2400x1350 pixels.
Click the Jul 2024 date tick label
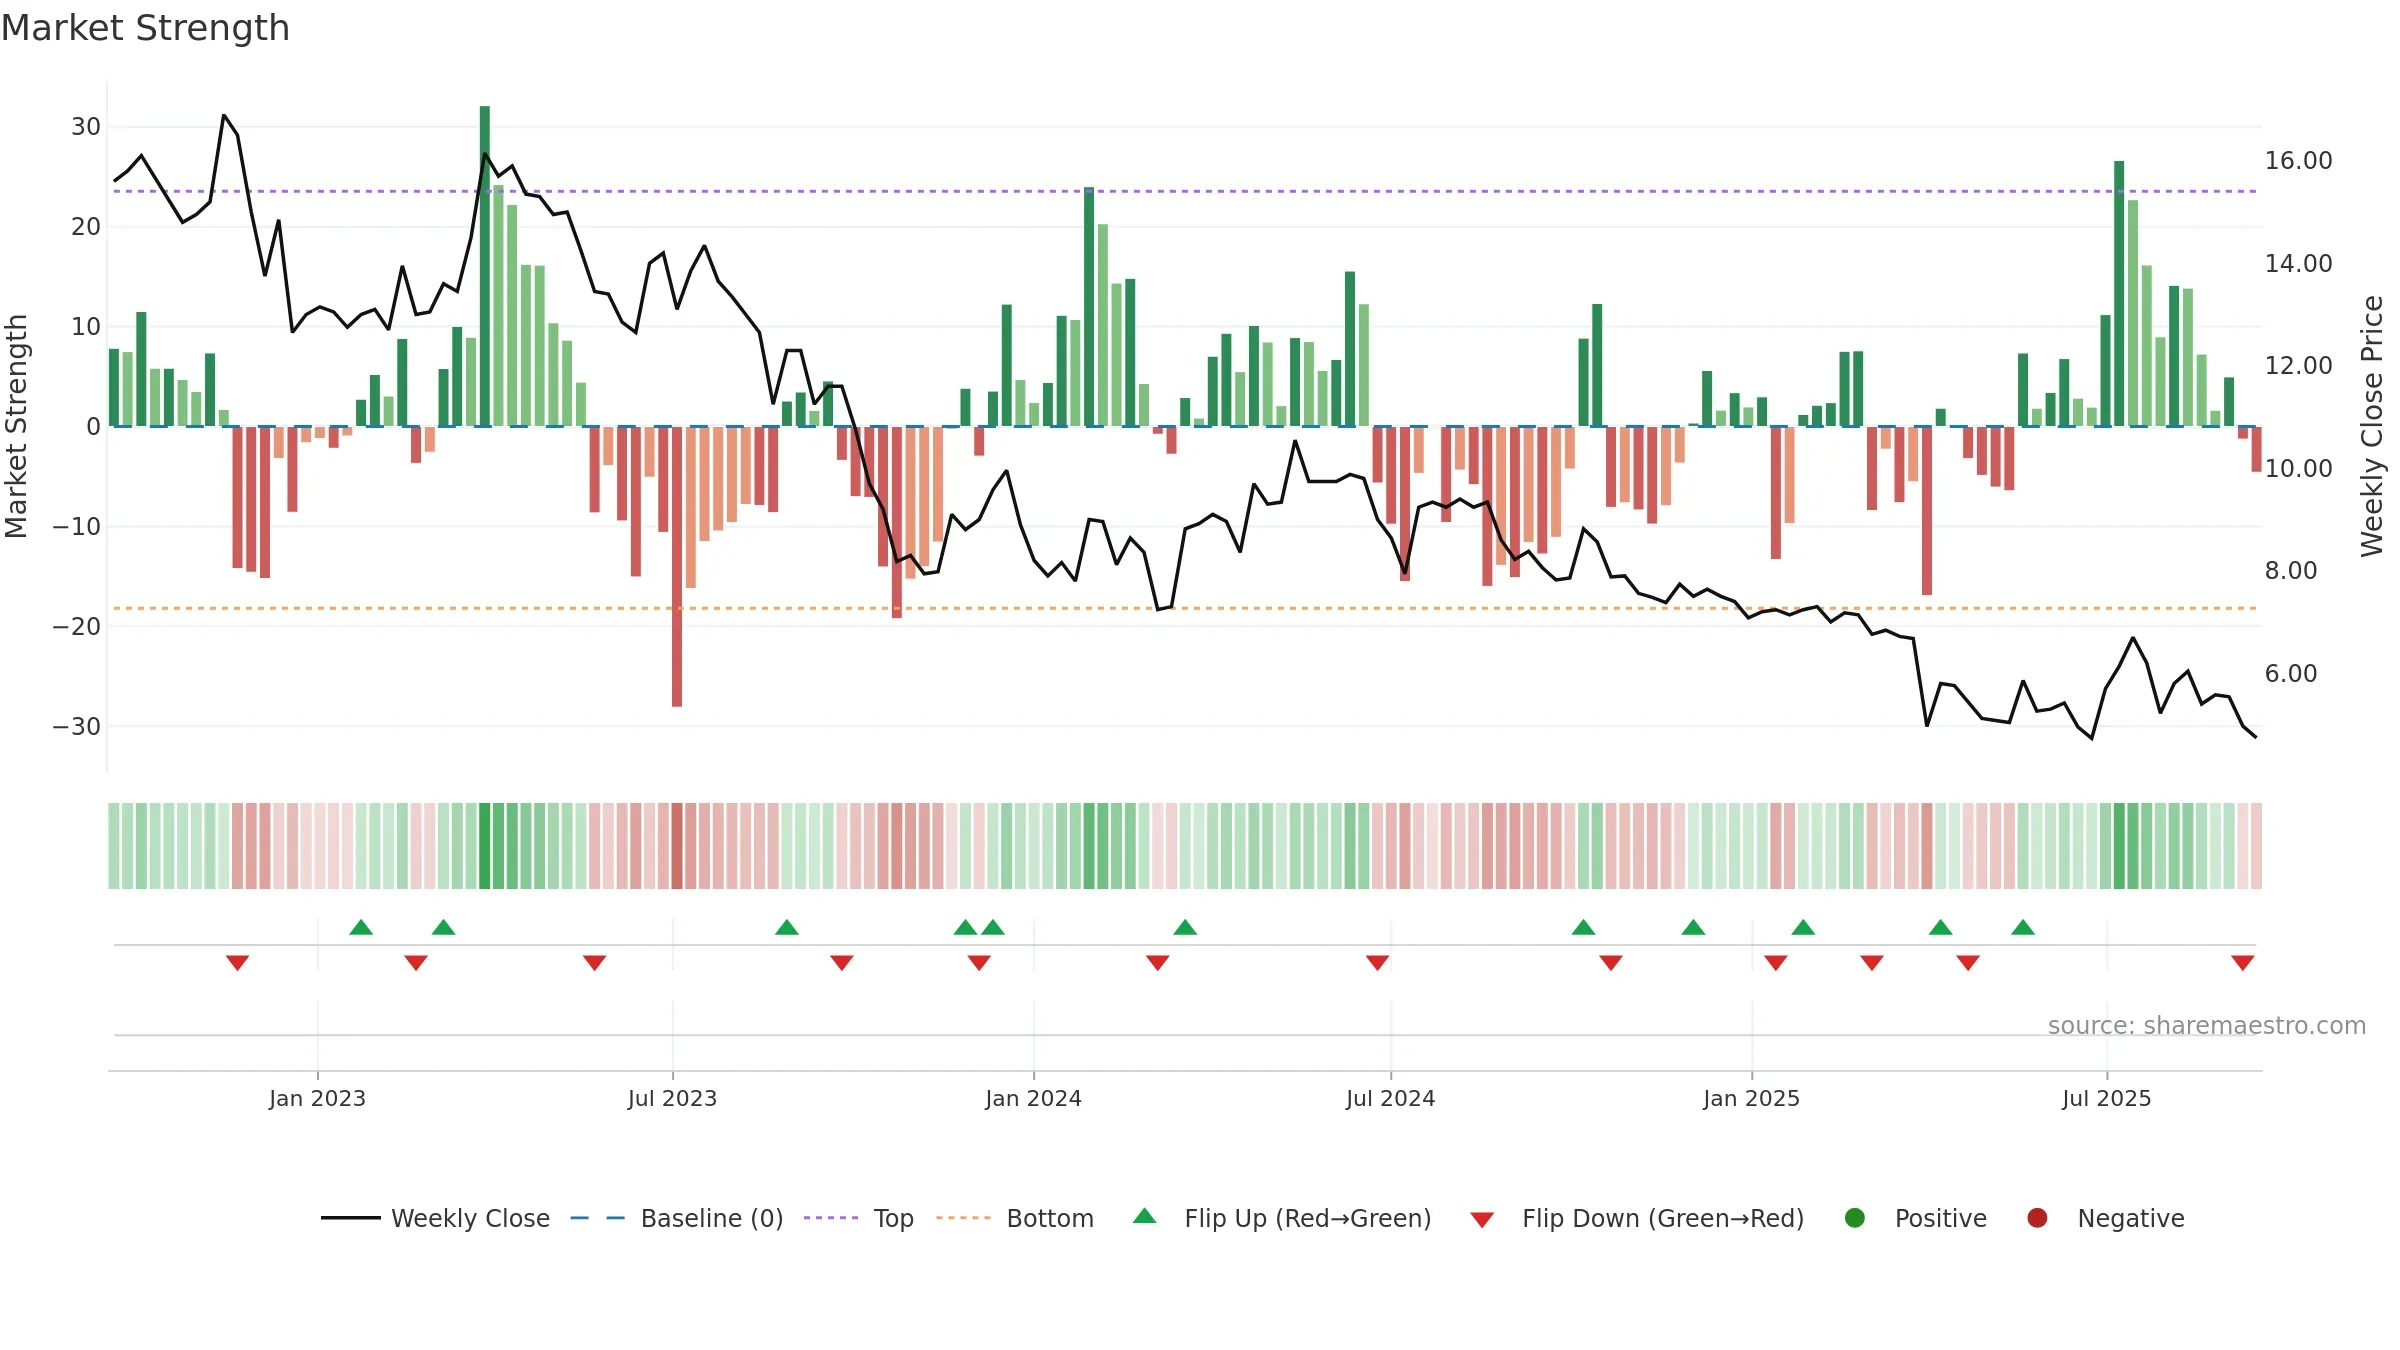1390,1098
